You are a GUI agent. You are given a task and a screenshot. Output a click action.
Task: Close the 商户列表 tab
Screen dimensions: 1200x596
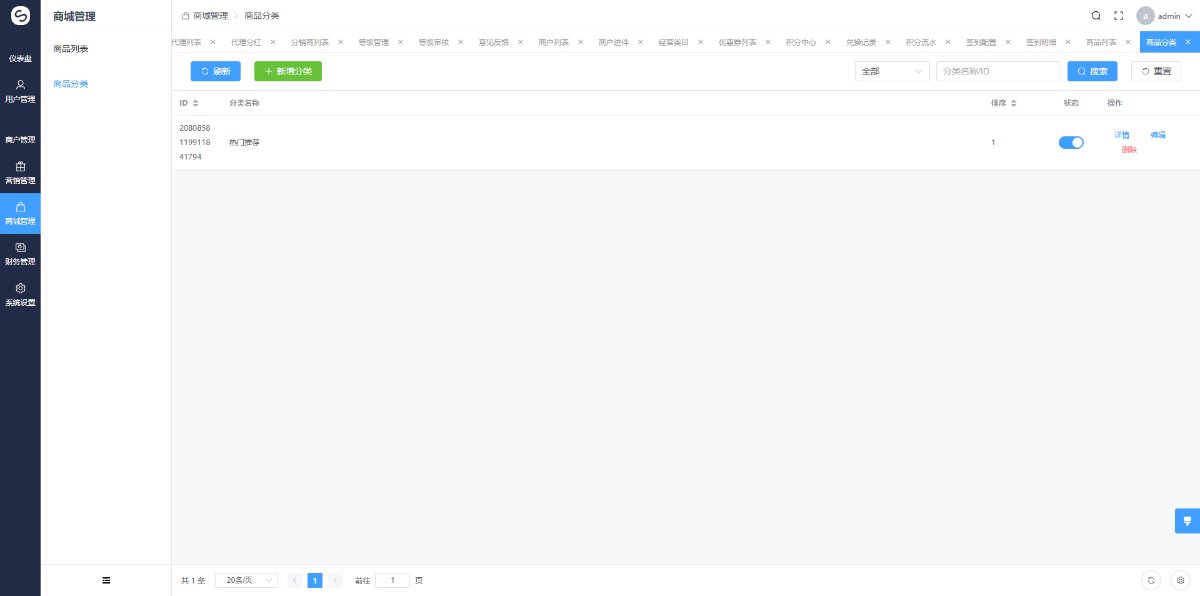pyautogui.click(x=580, y=42)
